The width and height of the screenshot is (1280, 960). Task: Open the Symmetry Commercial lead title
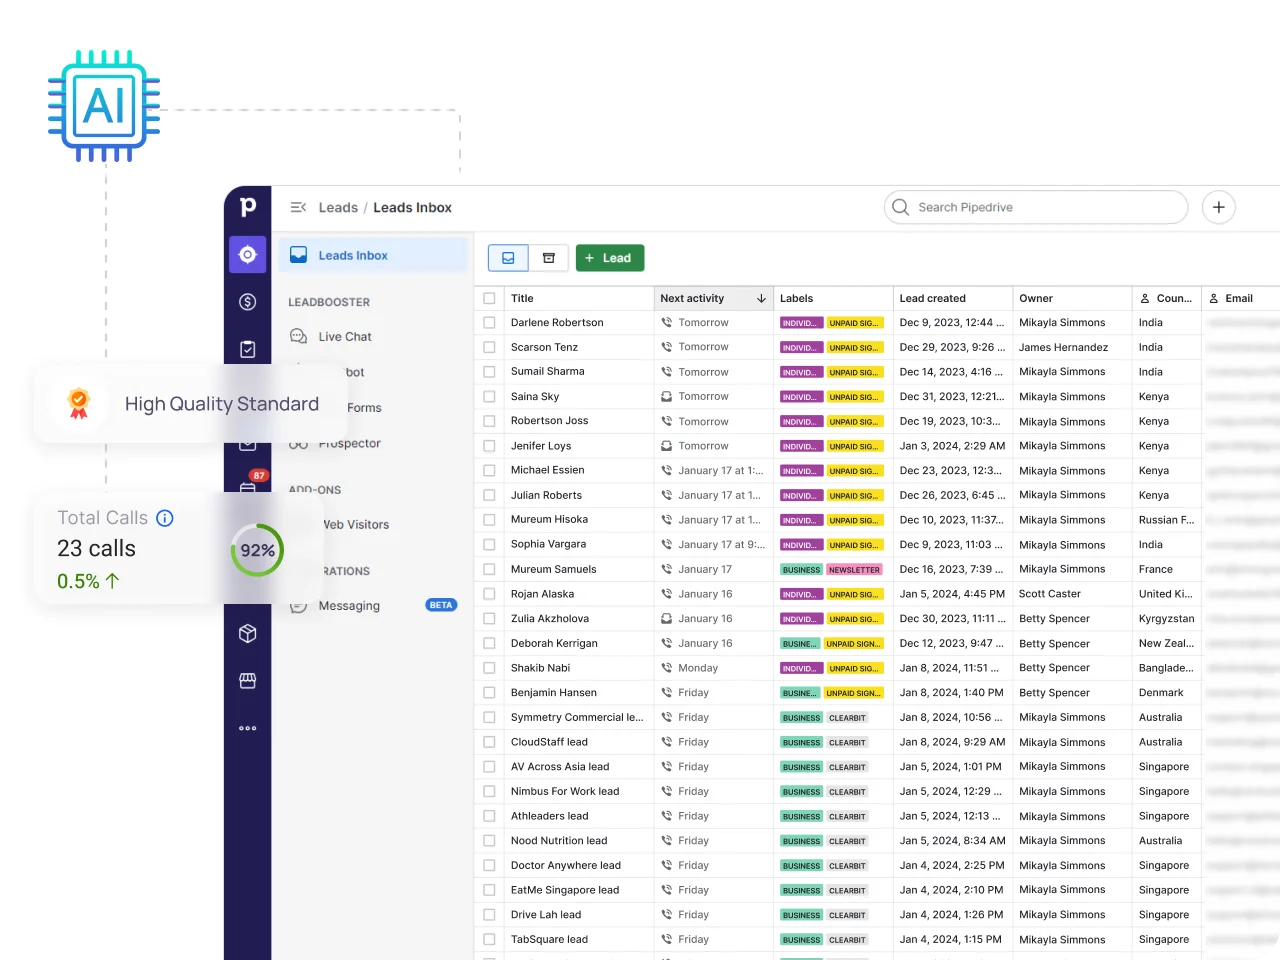(577, 717)
